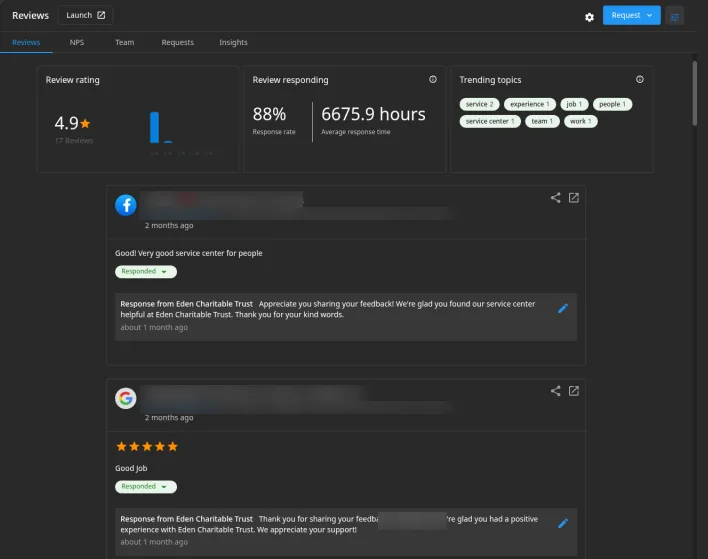The width and height of the screenshot is (708, 559).
Task: Click the 'Good Job' review text
Action: [131, 468]
